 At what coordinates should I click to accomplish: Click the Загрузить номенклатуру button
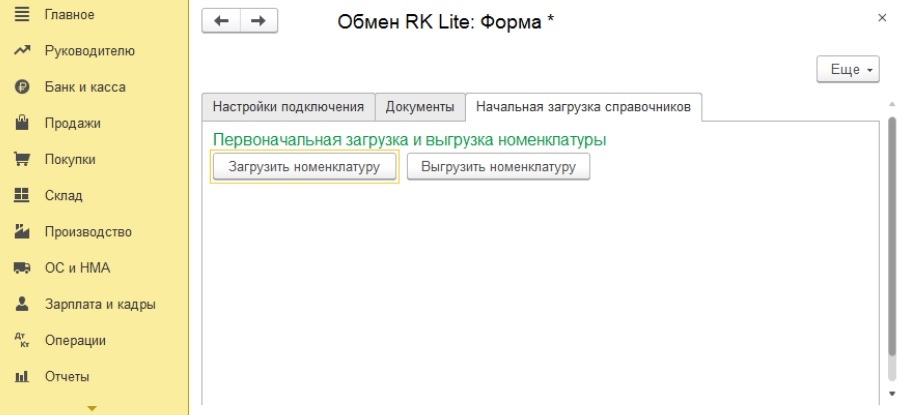click(304, 167)
